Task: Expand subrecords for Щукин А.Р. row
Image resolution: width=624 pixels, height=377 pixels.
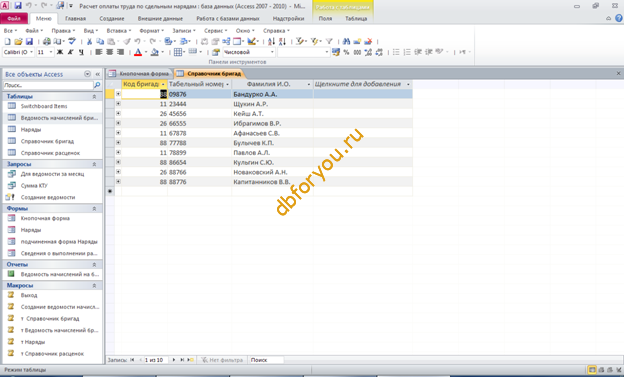Action: 118,104
